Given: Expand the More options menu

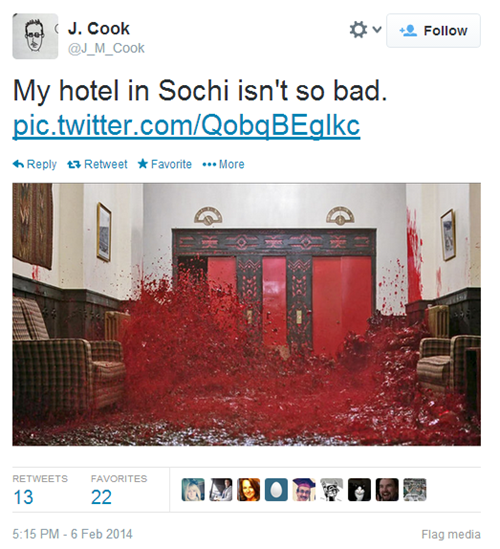Looking at the screenshot, I should 223,164.
